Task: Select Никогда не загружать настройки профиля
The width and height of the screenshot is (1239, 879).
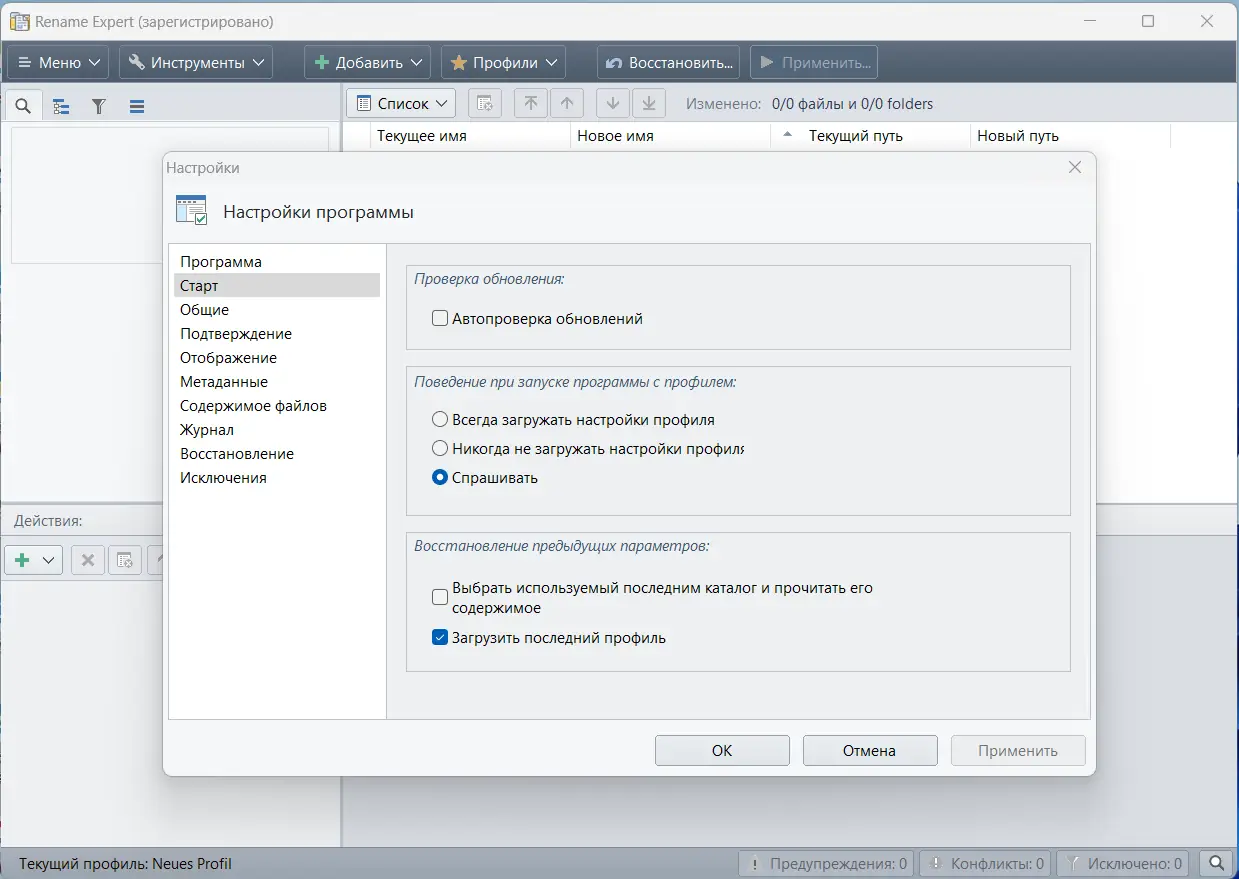Action: [x=439, y=449]
